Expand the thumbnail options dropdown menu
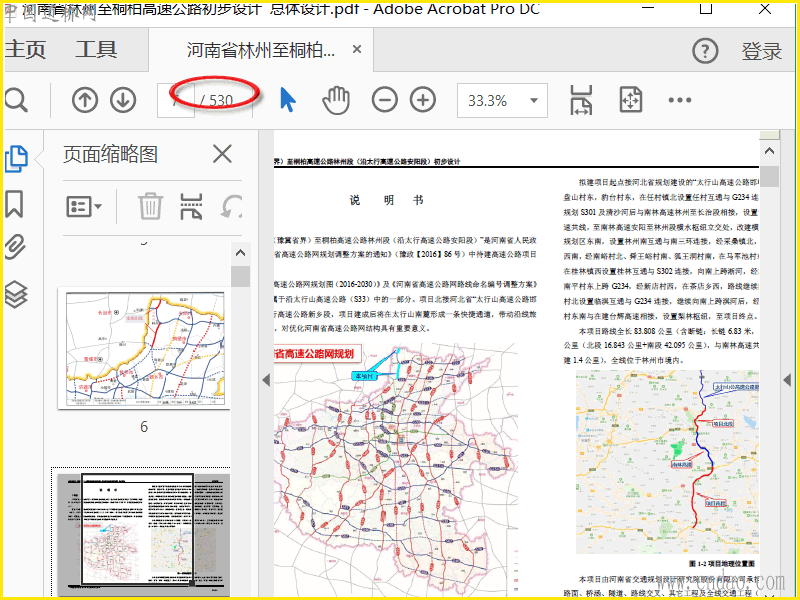The image size is (800, 600). click(85, 207)
